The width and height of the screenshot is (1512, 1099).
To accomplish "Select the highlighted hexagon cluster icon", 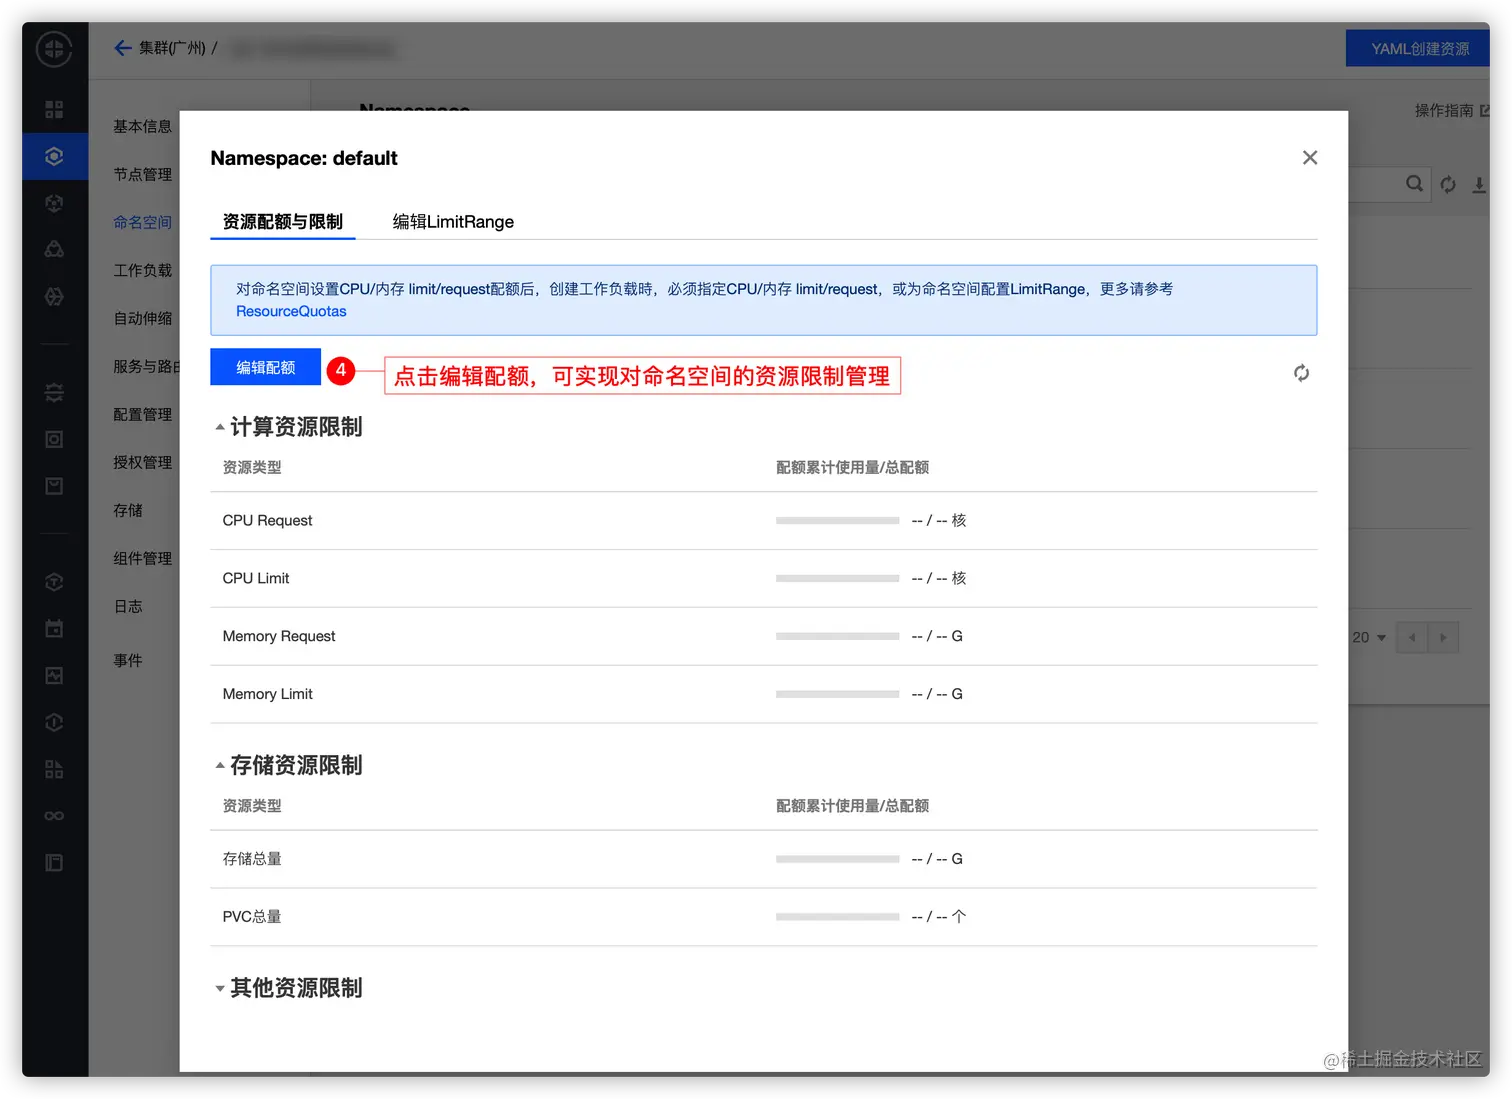I will (x=54, y=156).
